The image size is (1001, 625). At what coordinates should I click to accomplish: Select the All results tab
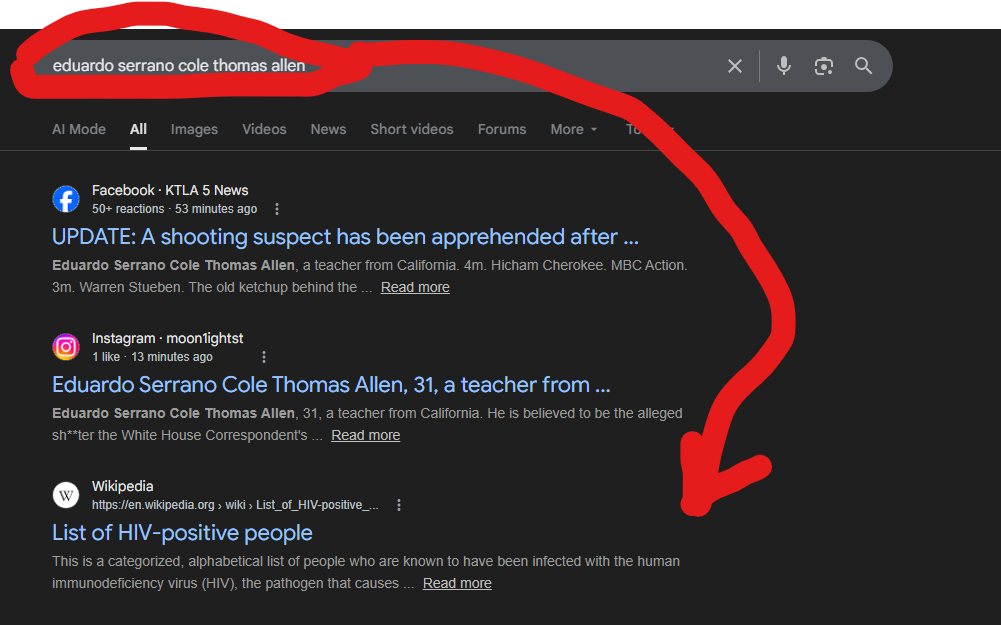click(x=139, y=129)
